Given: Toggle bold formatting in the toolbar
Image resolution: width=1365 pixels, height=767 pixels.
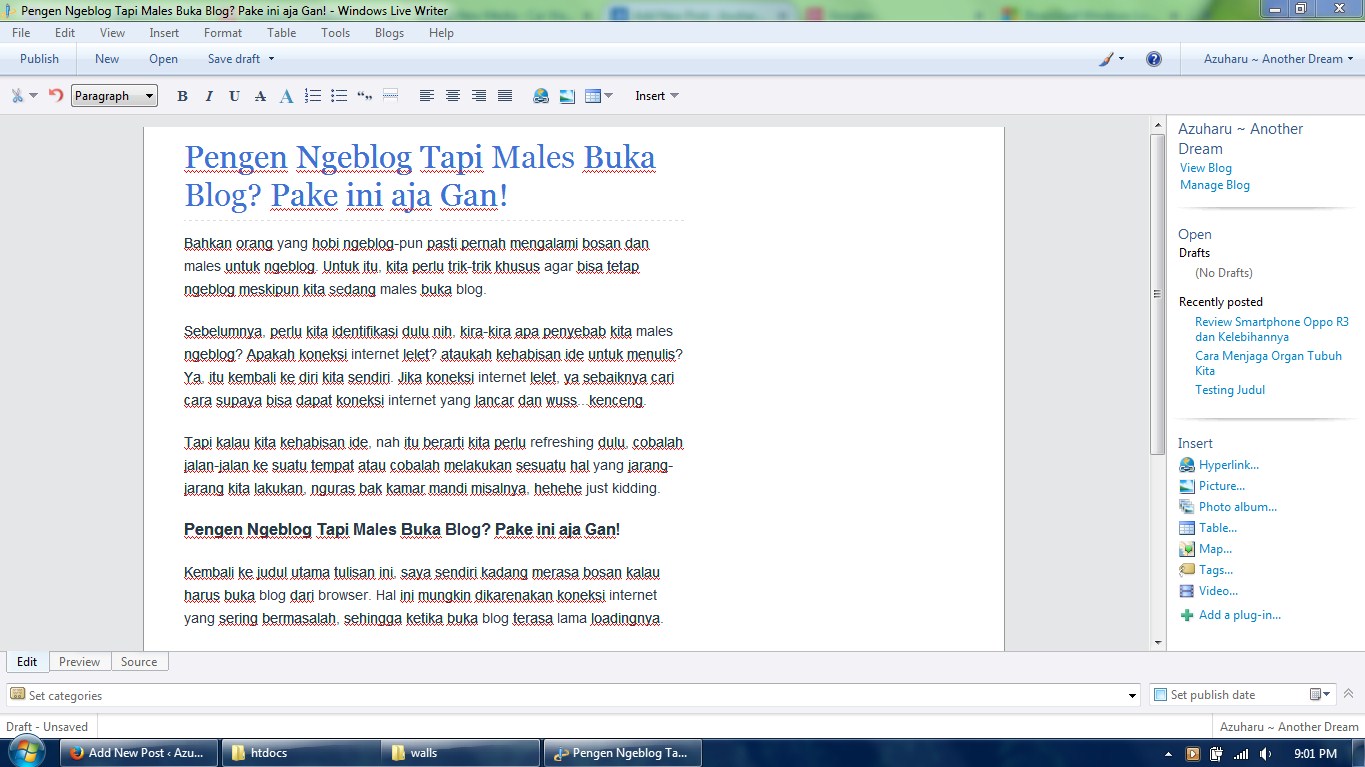Looking at the screenshot, I should (182, 96).
